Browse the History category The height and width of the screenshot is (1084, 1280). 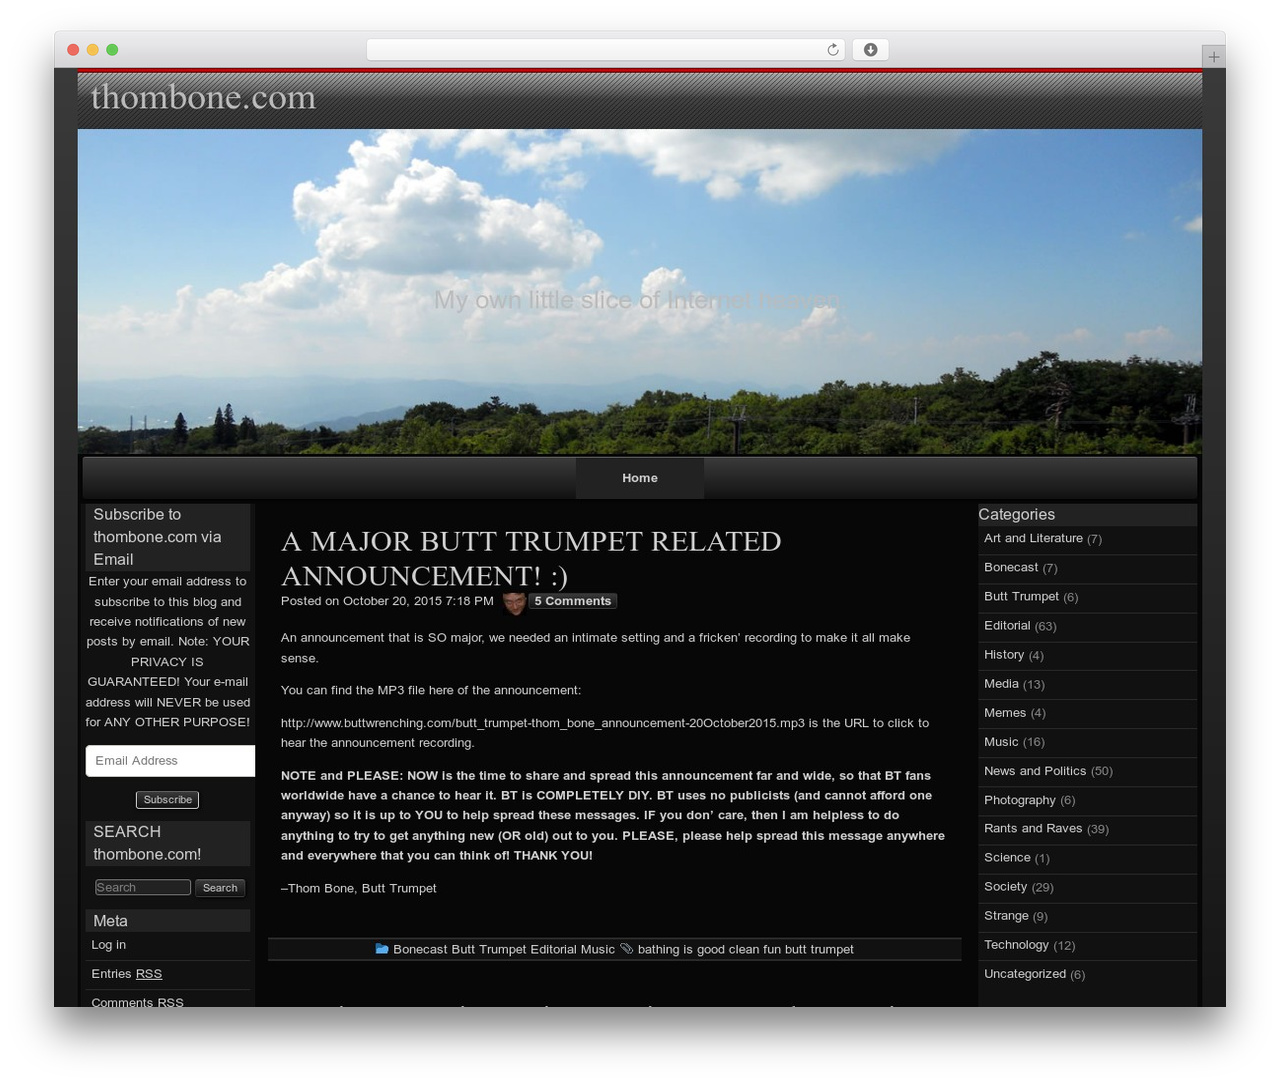point(1004,654)
